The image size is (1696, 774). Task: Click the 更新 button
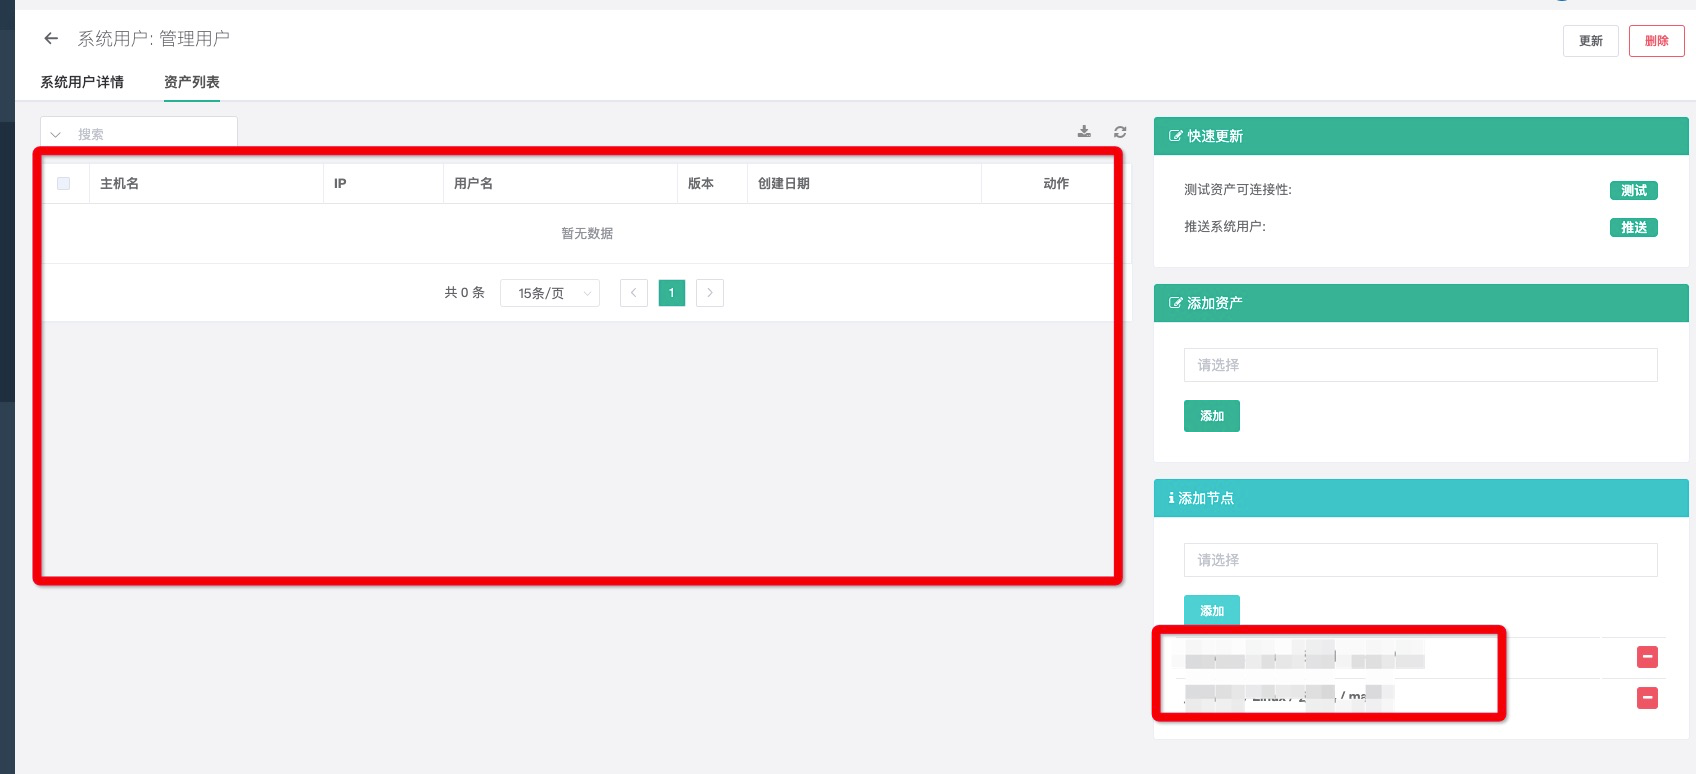coord(1591,41)
